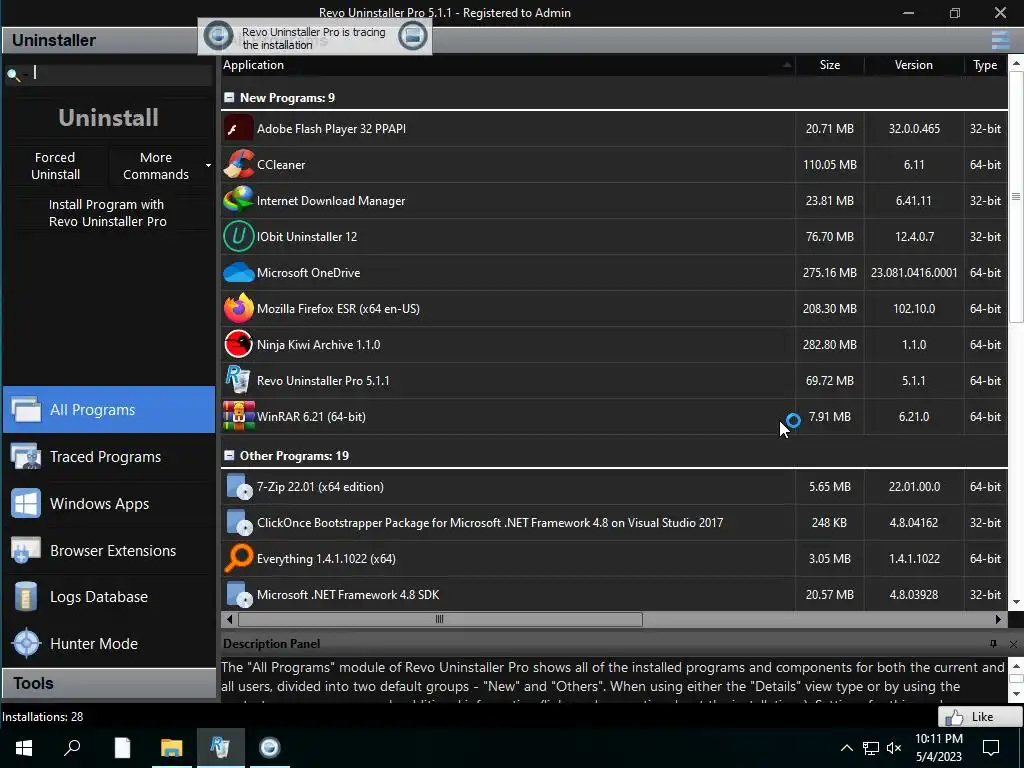
Task: Click the Microsoft OneDrive cloud icon
Action: (x=238, y=272)
